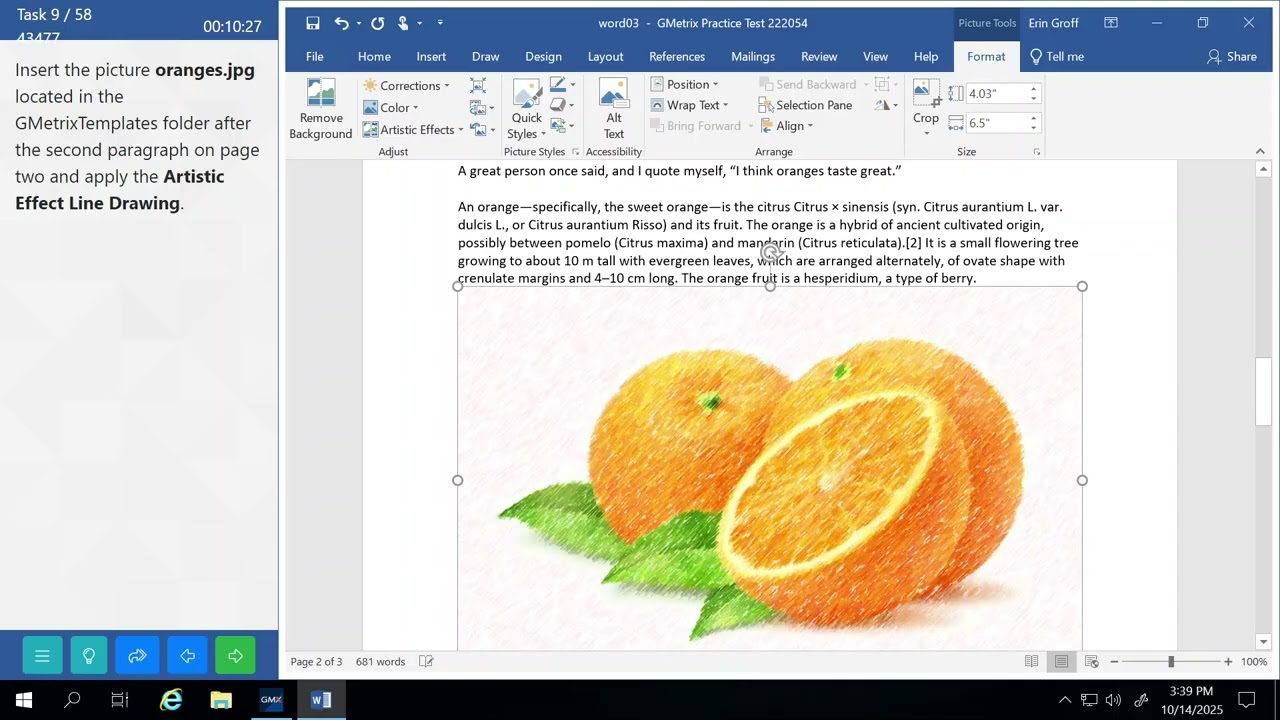Switch to Web Layout view icon

1091,661
